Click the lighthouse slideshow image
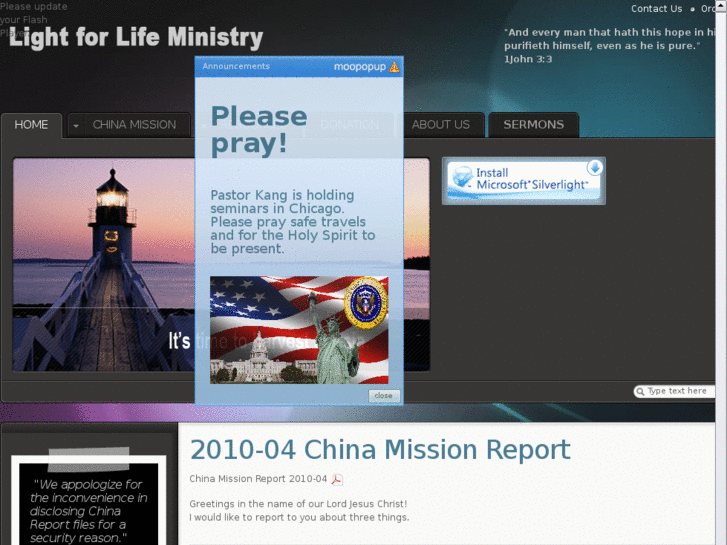Screen dimensions: 727x545 tap(104, 264)
